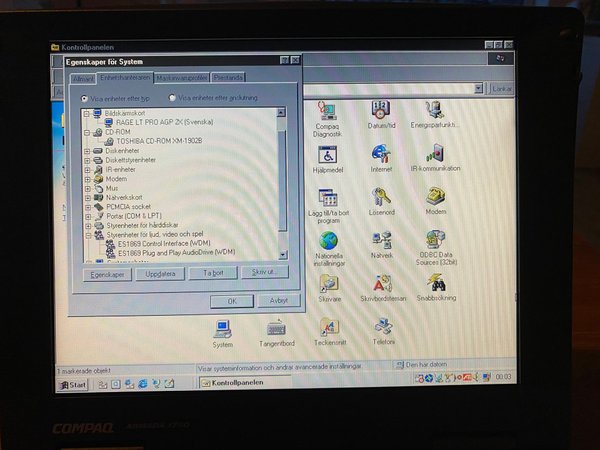Open the Energisparfunktioner icon
Screen dimensions: 600x450
(x=435, y=114)
